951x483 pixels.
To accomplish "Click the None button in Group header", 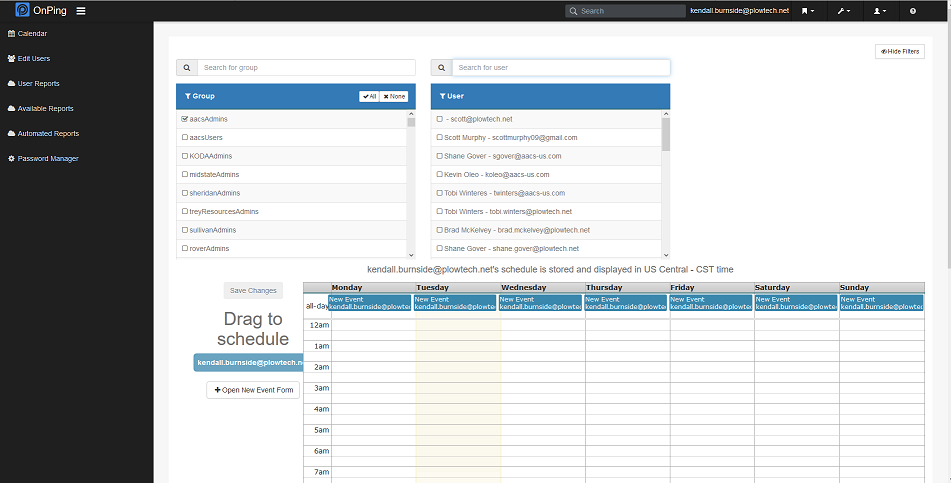I will [394, 97].
